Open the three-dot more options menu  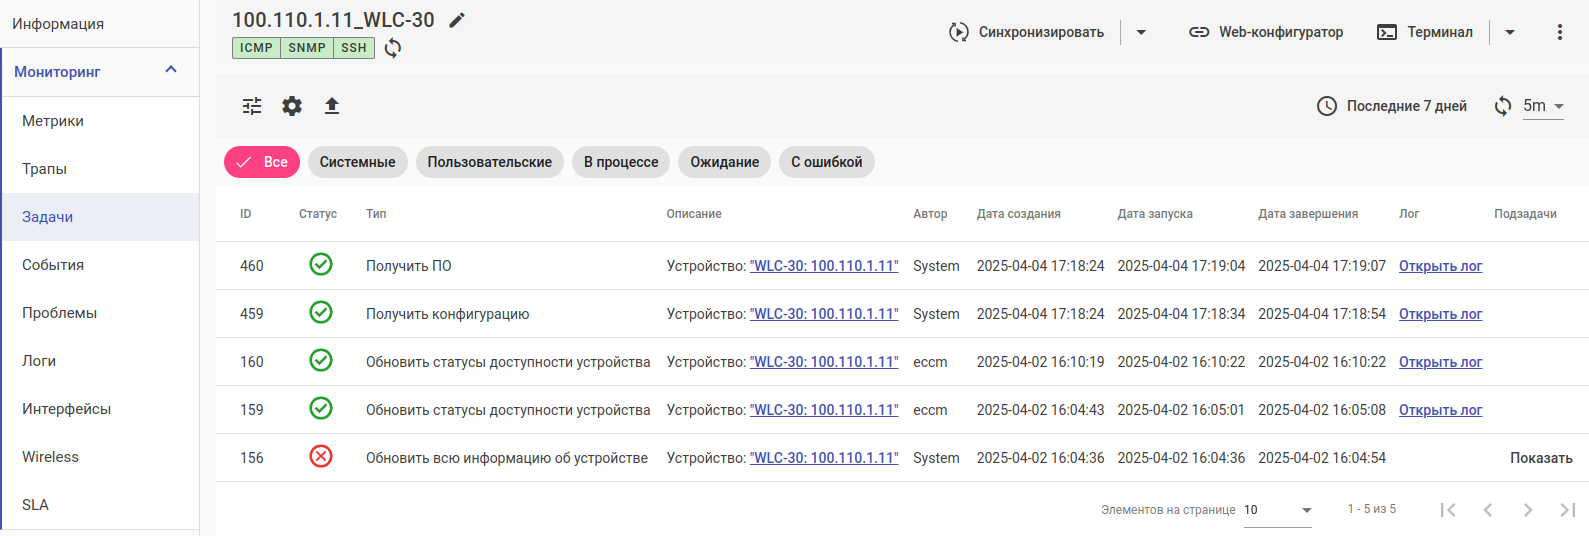click(x=1559, y=32)
